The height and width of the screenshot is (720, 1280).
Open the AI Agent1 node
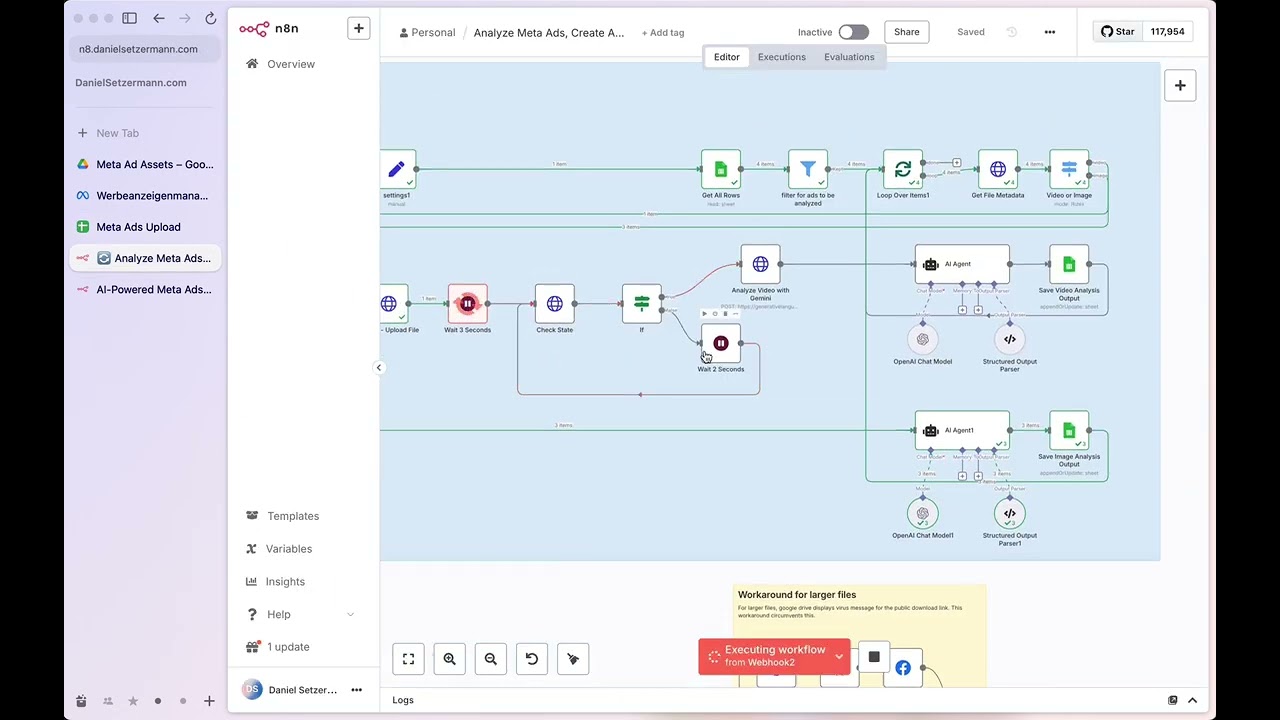click(x=962, y=430)
